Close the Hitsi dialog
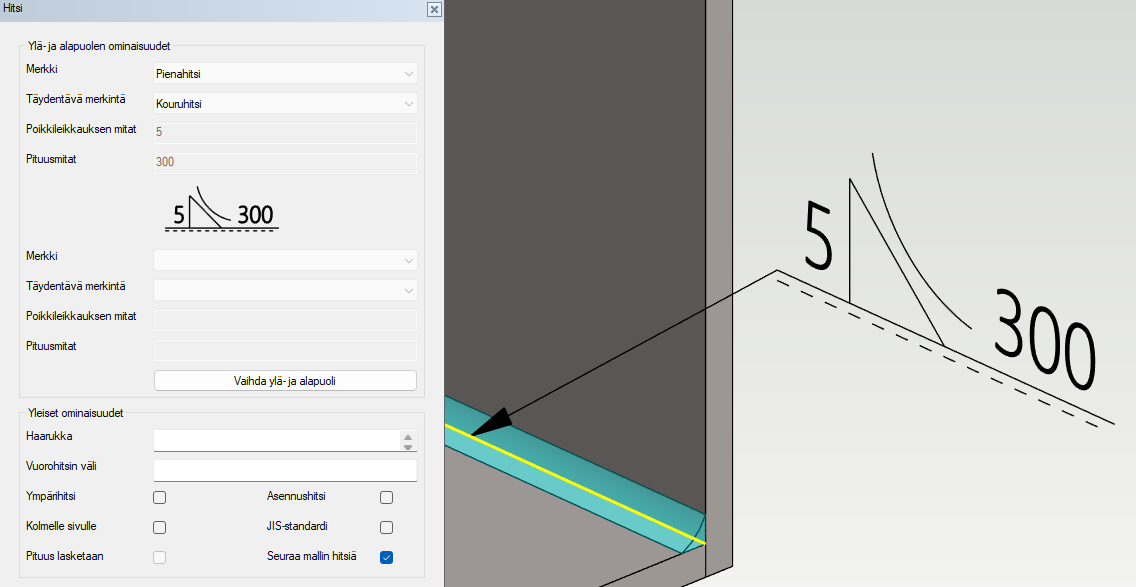Viewport: 1136px width, 587px height. [x=433, y=9]
